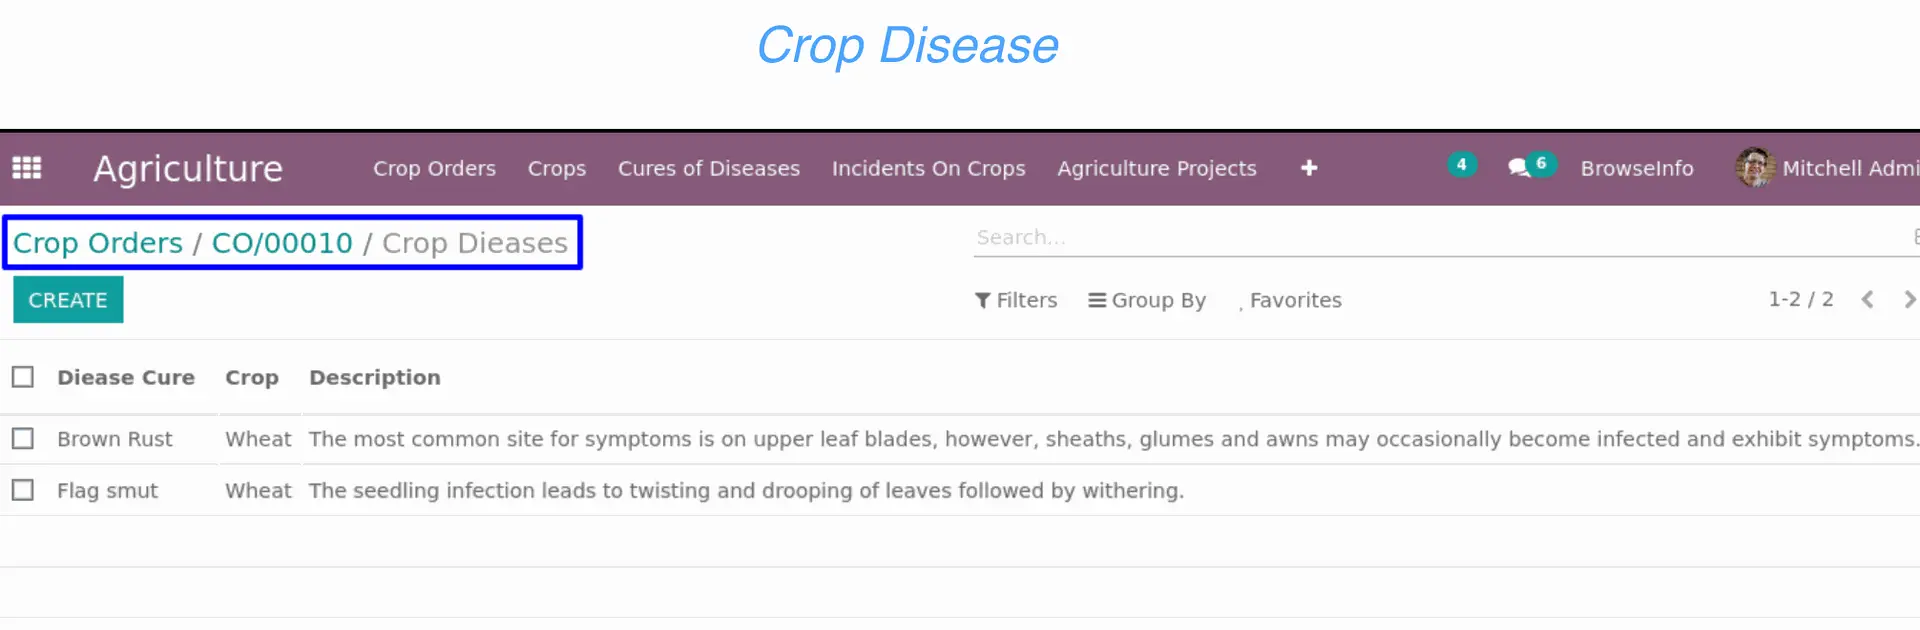Tick the select-all header checkbox

pyautogui.click(x=23, y=377)
